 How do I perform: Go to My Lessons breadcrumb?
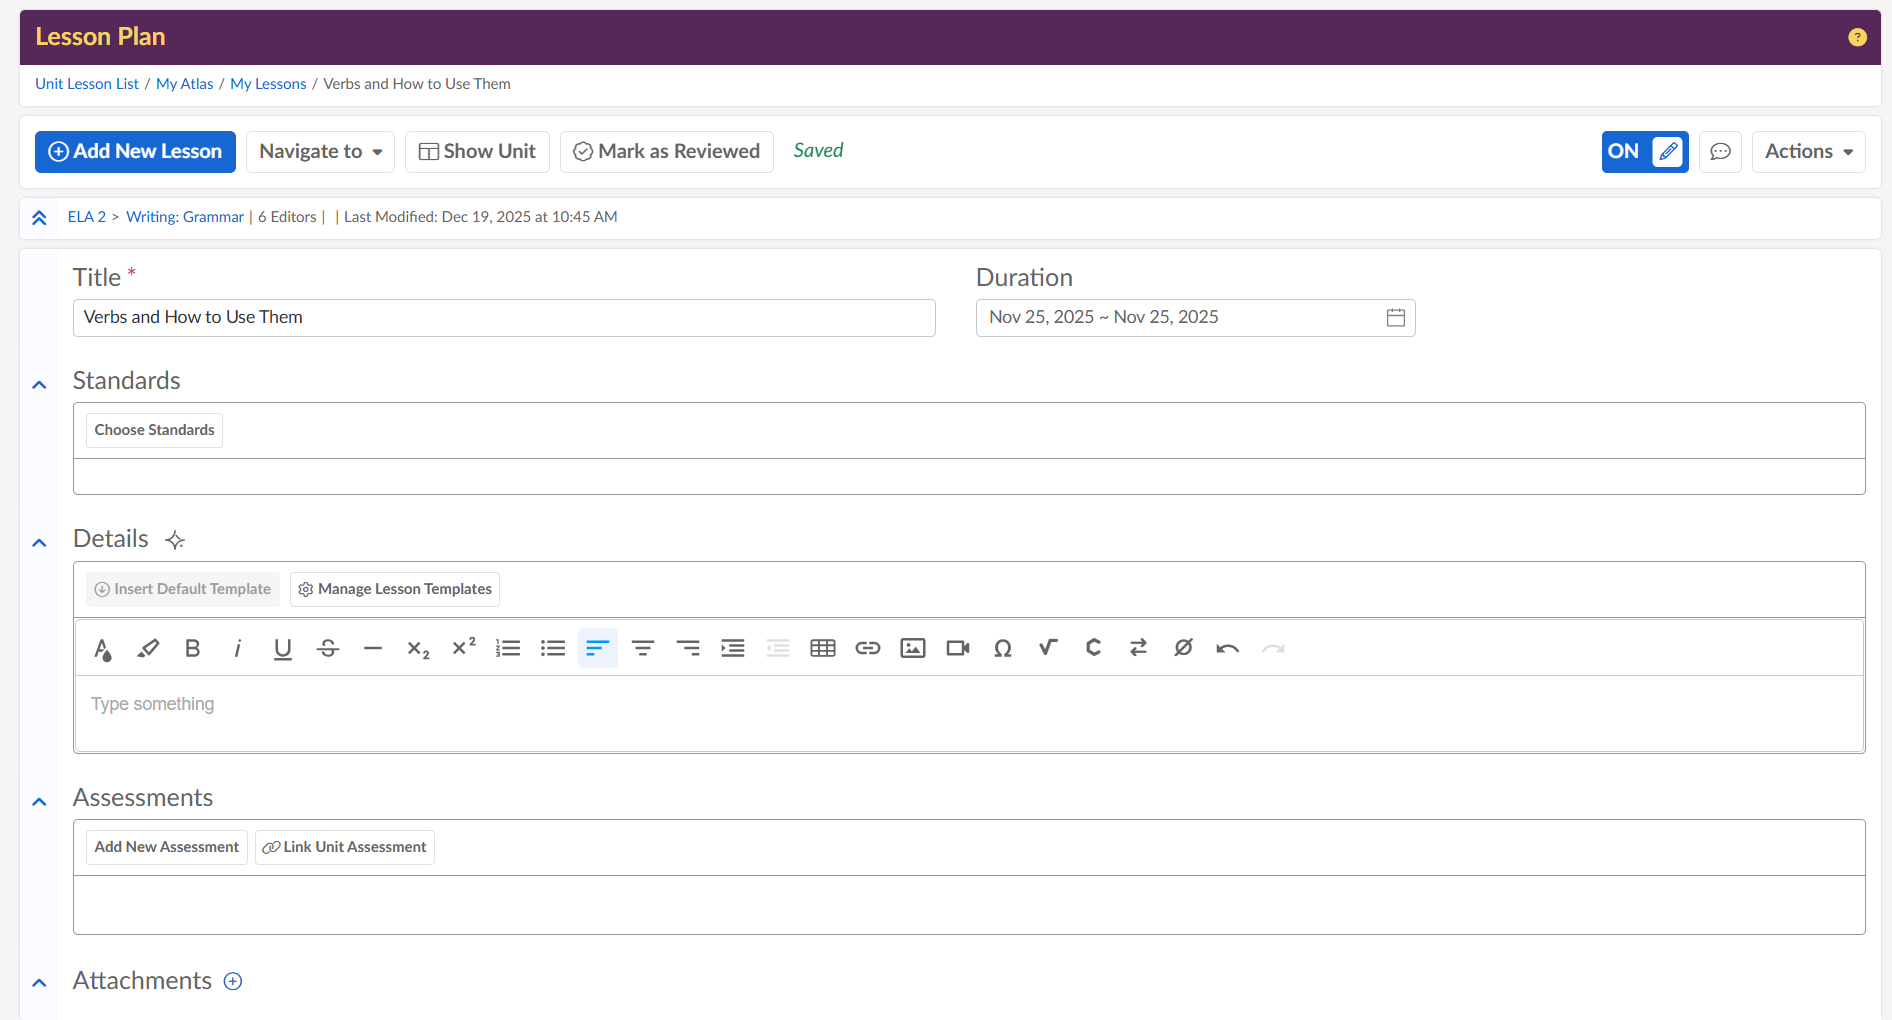(268, 84)
